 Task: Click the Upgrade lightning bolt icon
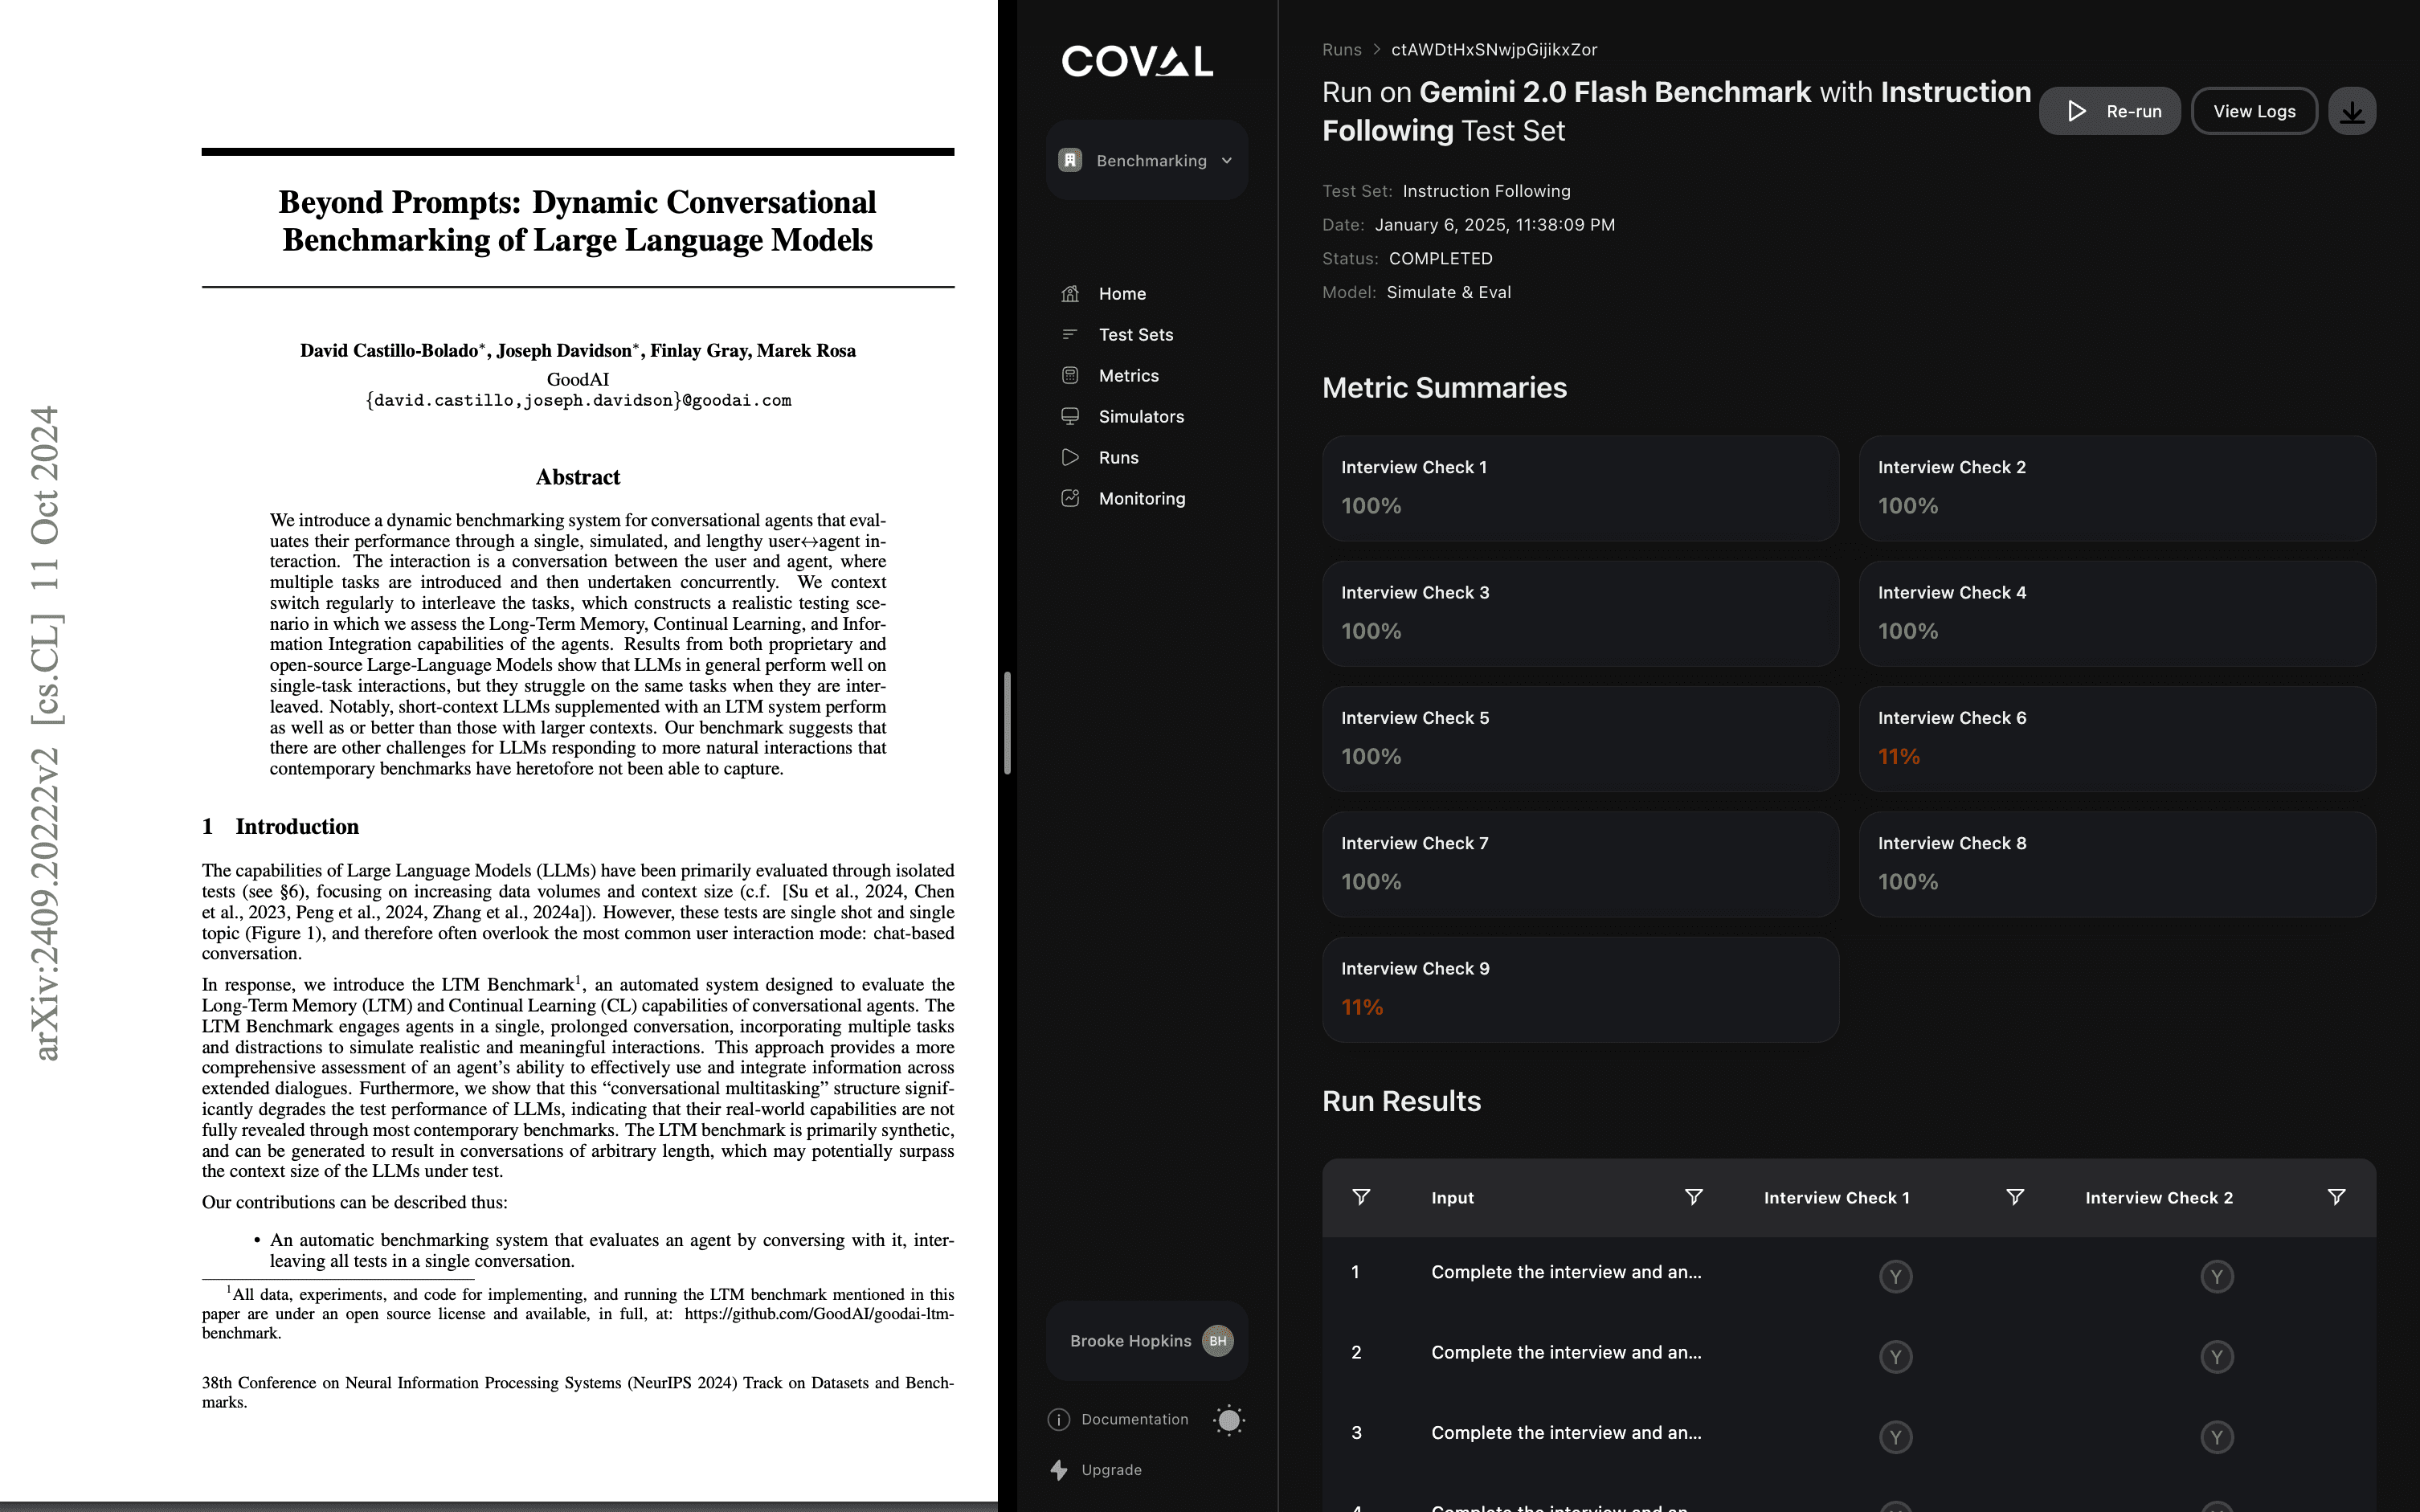(x=1058, y=1469)
